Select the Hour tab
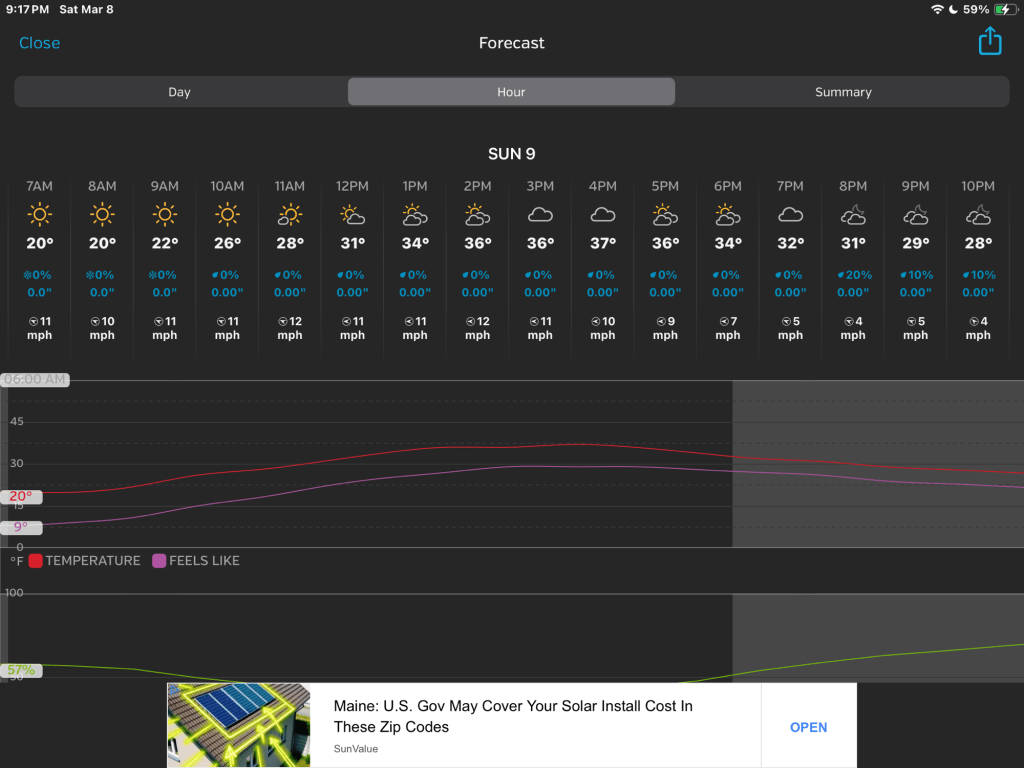 click(511, 92)
